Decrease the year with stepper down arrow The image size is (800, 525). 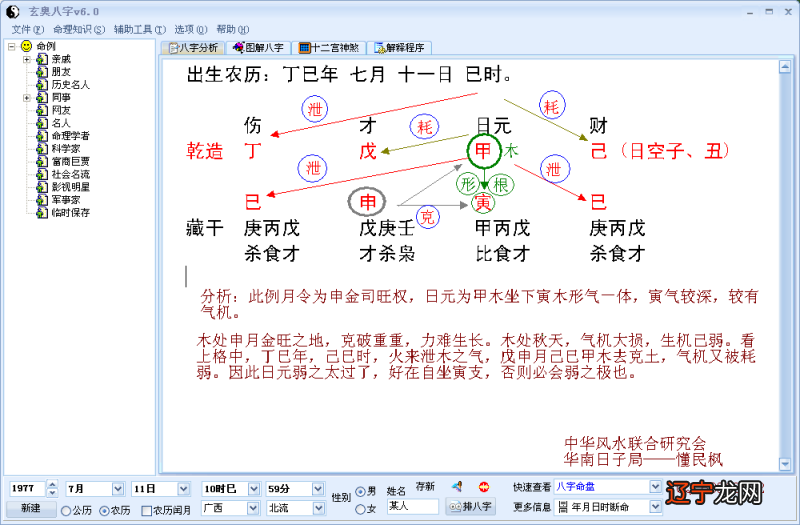click(52, 493)
